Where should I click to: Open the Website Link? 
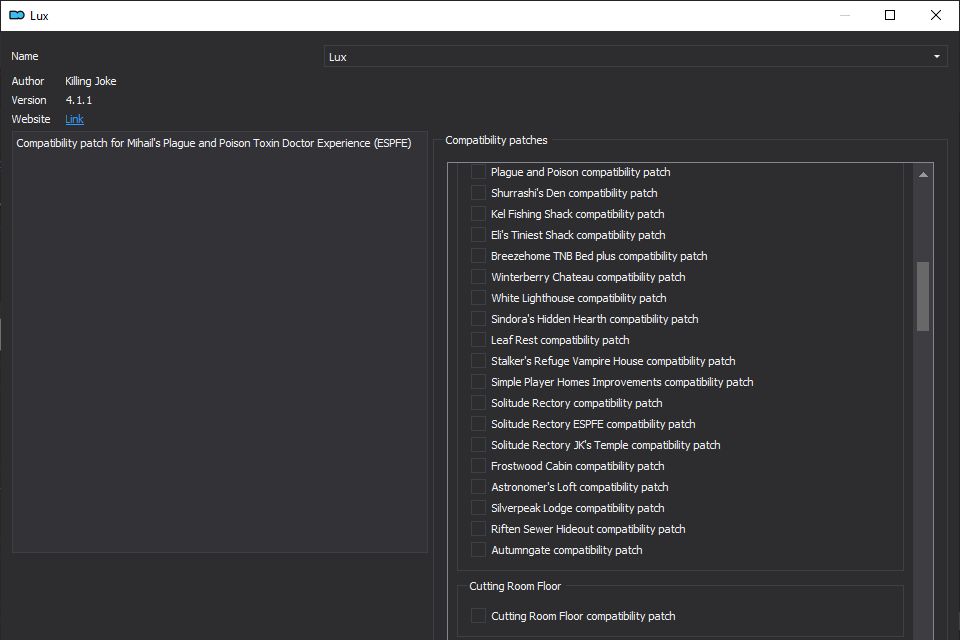pyautogui.click(x=74, y=119)
